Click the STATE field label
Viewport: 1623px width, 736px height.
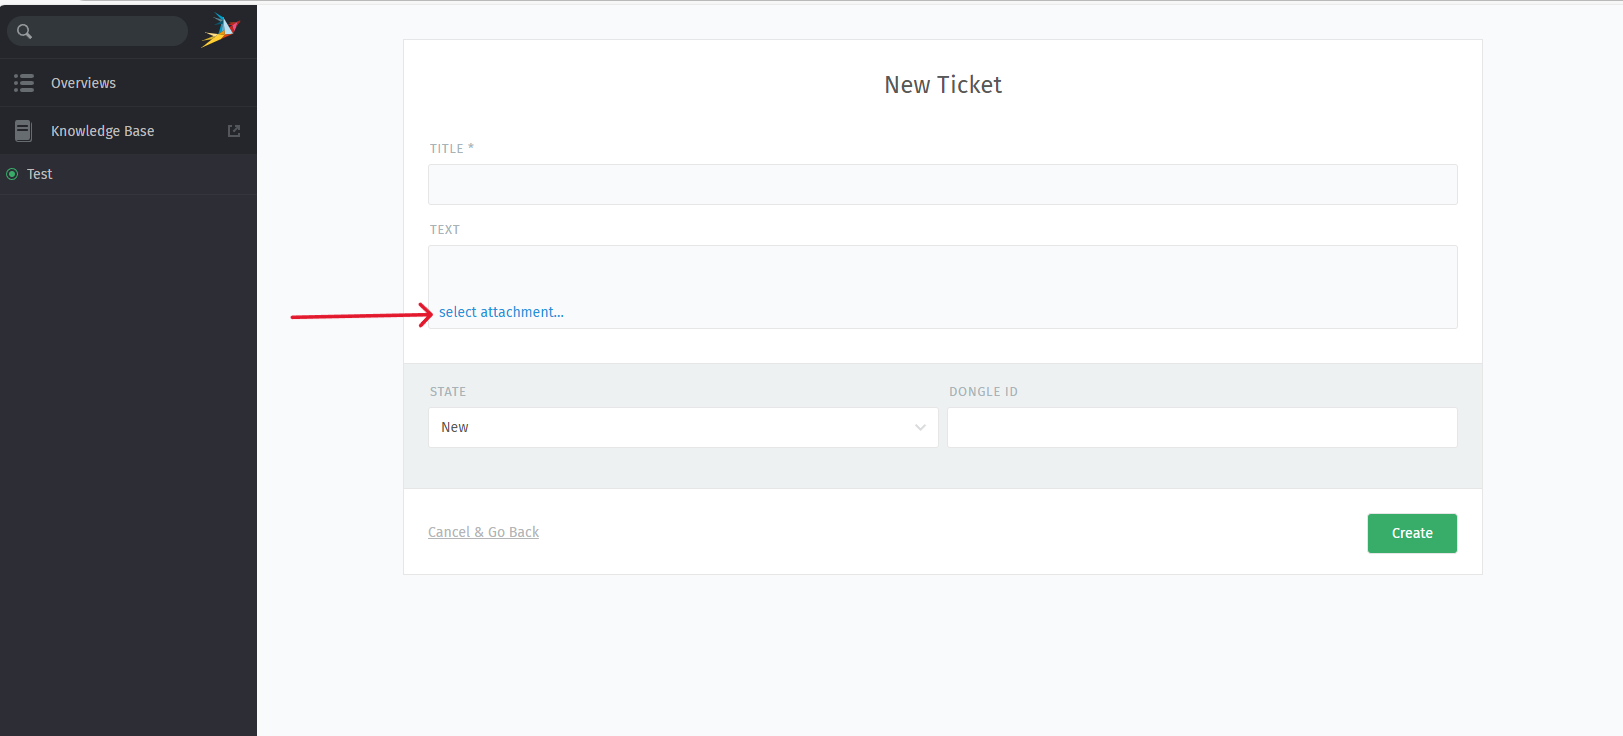coord(448,392)
